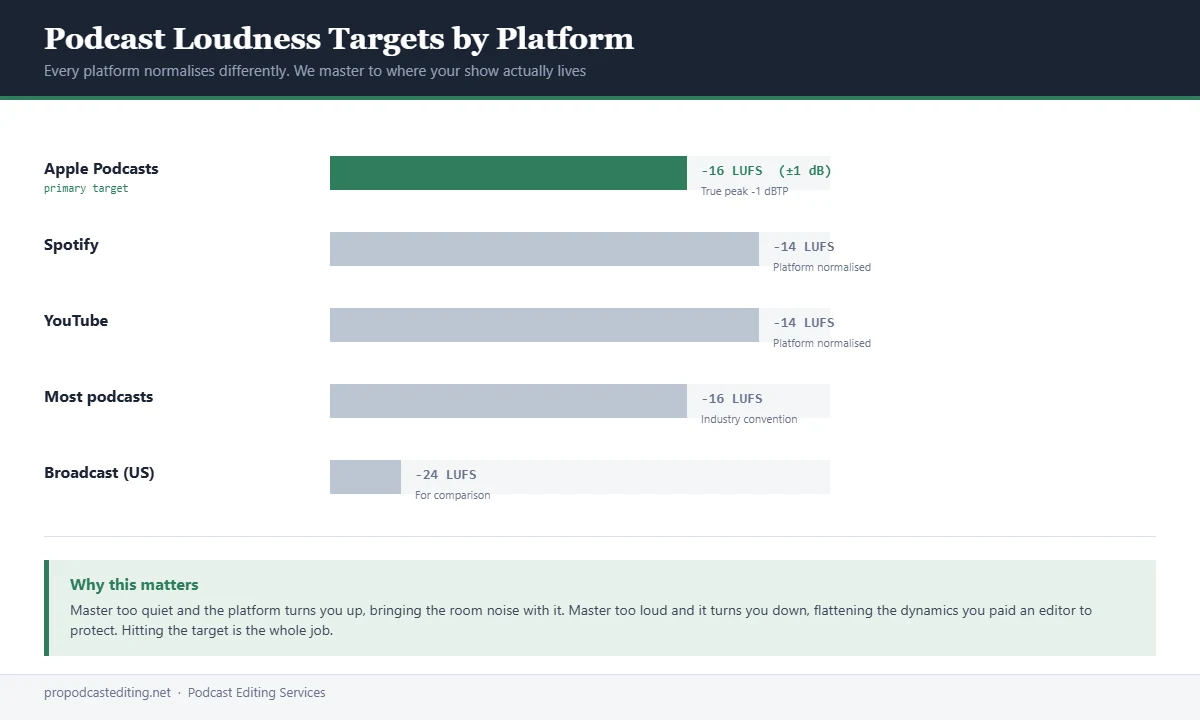Click the Most podcasts '-16 LUFS' value
Image resolution: width=1200 pixels, height=720 pixels.
732,399
